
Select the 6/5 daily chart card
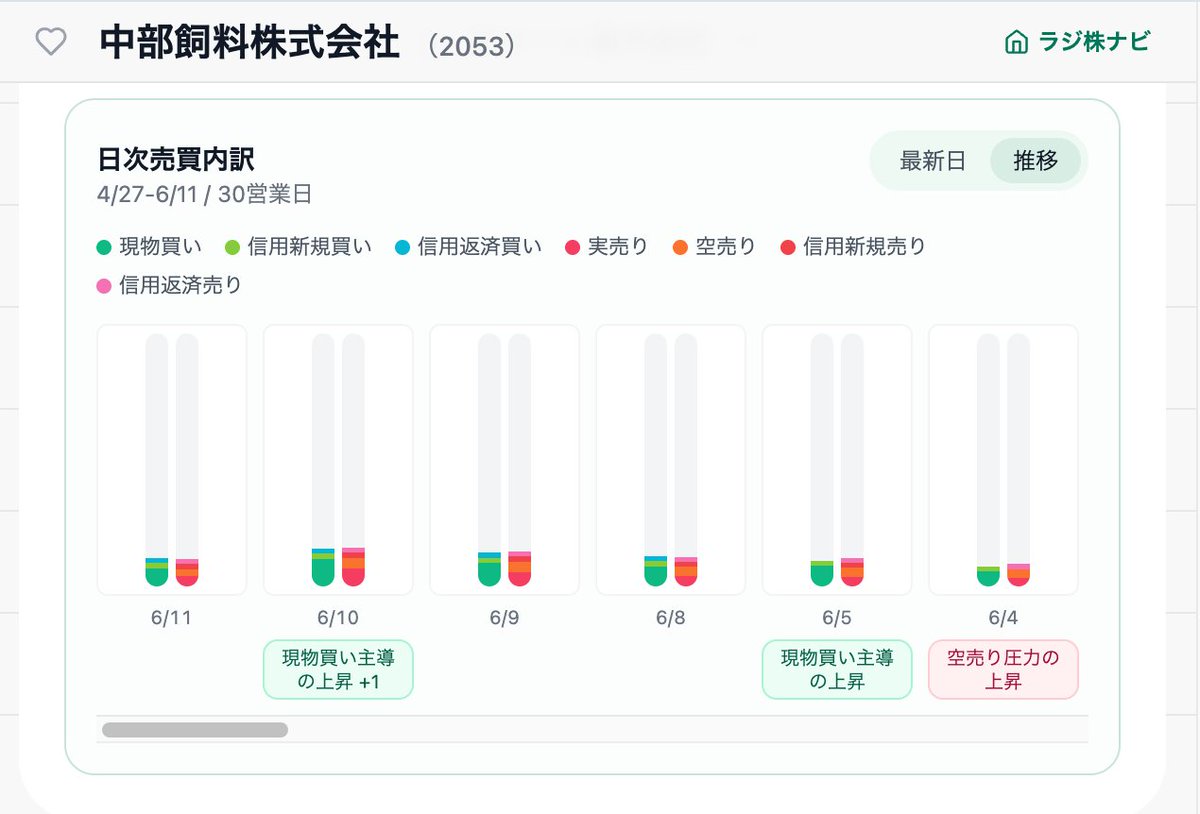pyautogui.click(x=837, y=460)
